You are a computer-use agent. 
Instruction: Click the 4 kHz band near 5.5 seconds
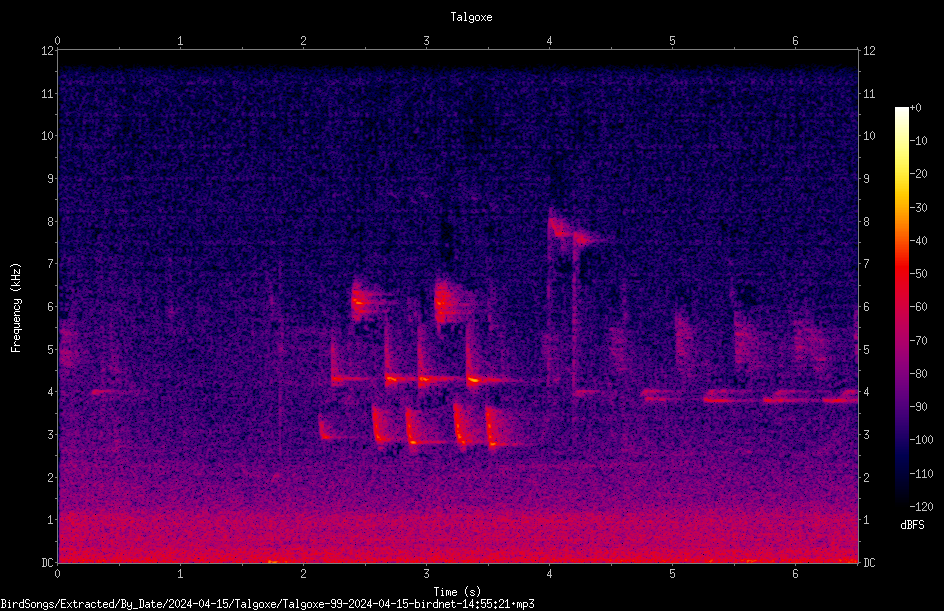pyautogui.click(x=733, y=396)
